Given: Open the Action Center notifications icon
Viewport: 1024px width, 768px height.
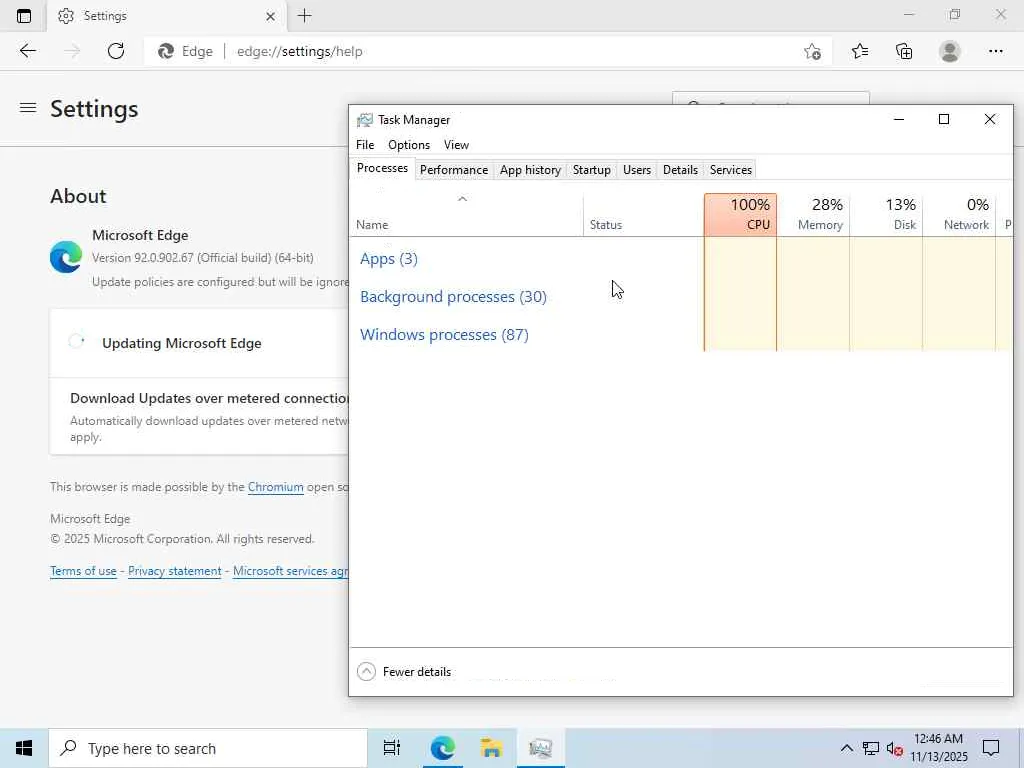Looking at the screenshot, I should 991,748.
